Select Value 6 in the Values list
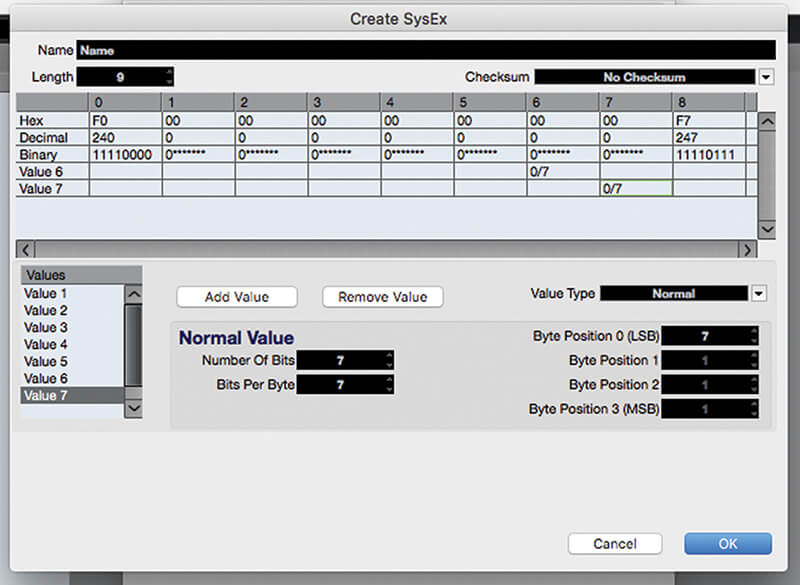800x585 pixels. point(44,378)
